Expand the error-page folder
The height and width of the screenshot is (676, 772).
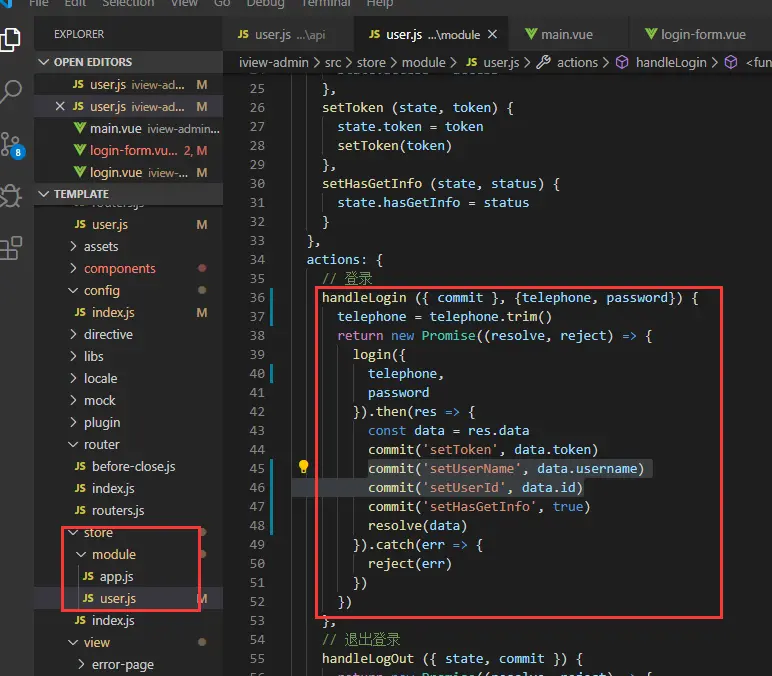click(x=129, y=664)
